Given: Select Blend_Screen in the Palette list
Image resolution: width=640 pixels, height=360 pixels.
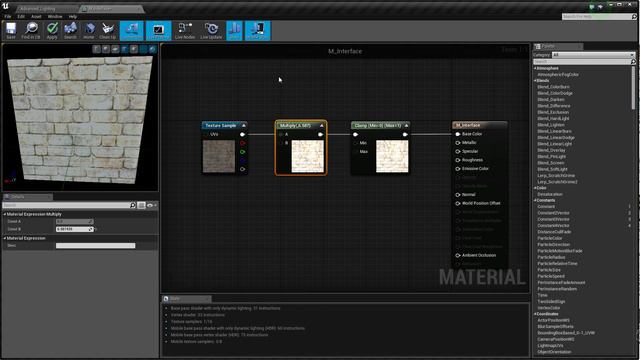Looking at the screenshot, I should 551,163.
